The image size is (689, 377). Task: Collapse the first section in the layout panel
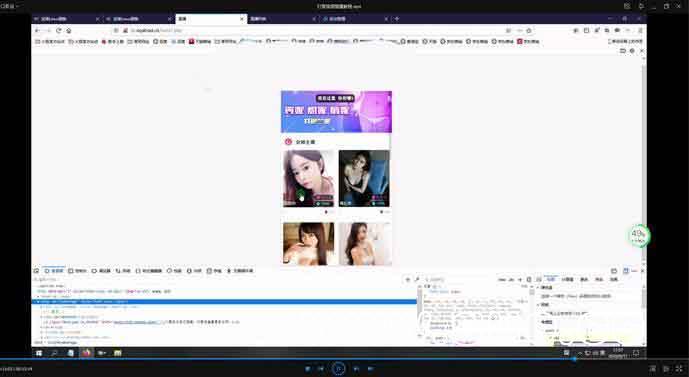(x=537, y=288)
